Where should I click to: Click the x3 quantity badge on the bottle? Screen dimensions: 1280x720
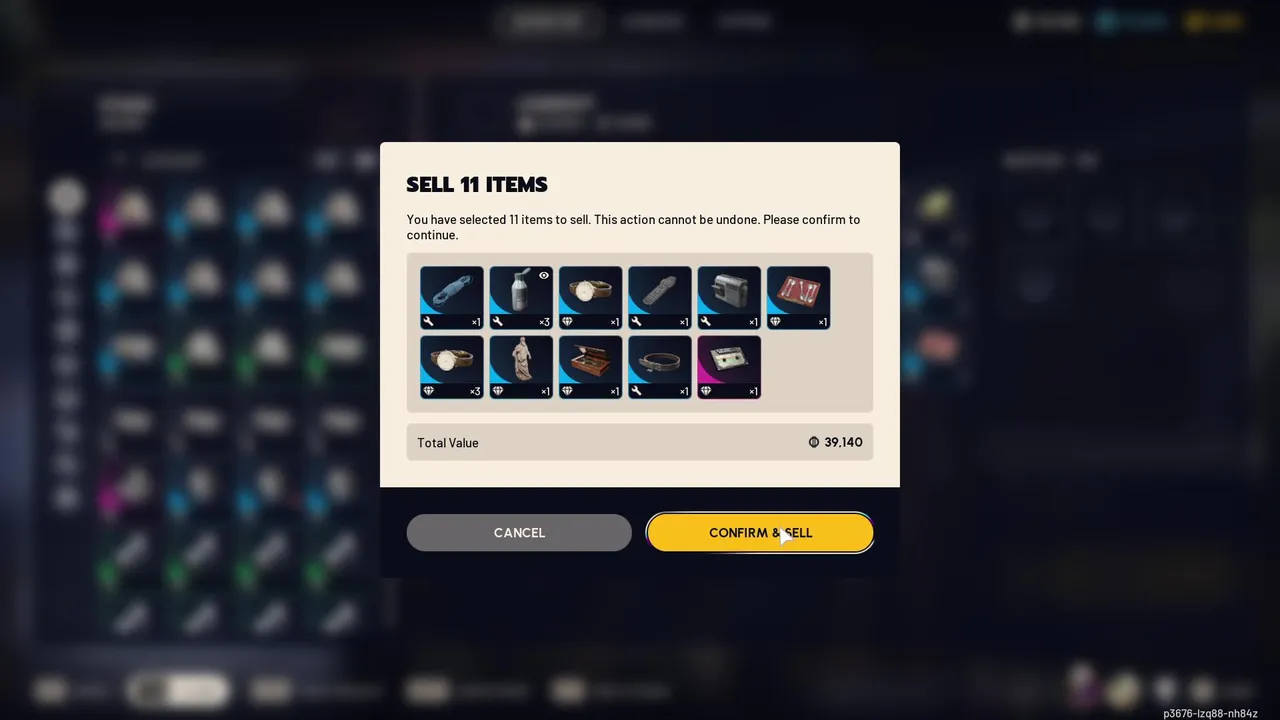point(544,322)
